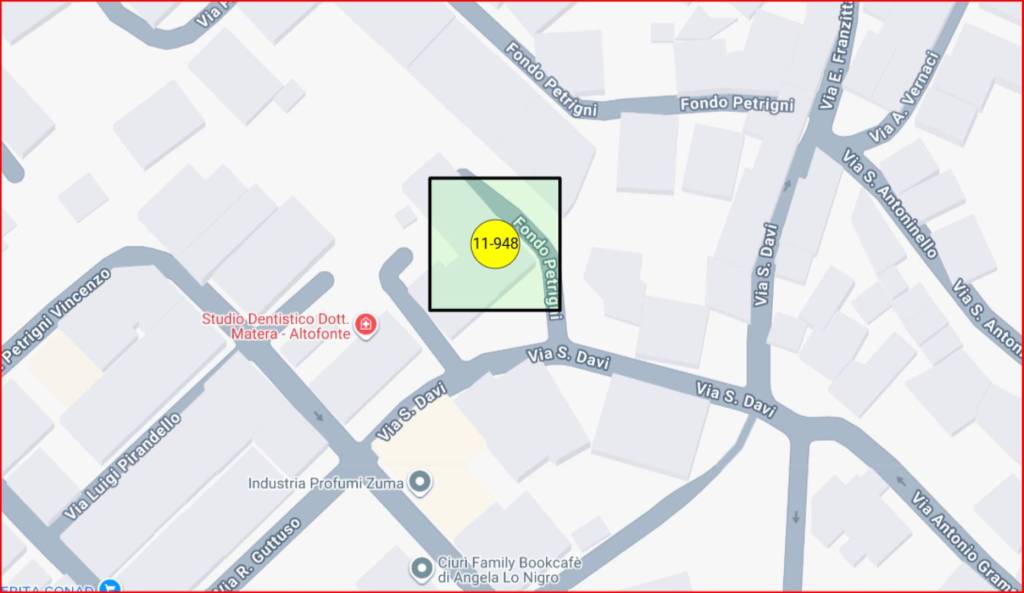Click the Via S. Antoninello street label
The image size is (1024, 593).
889,203
